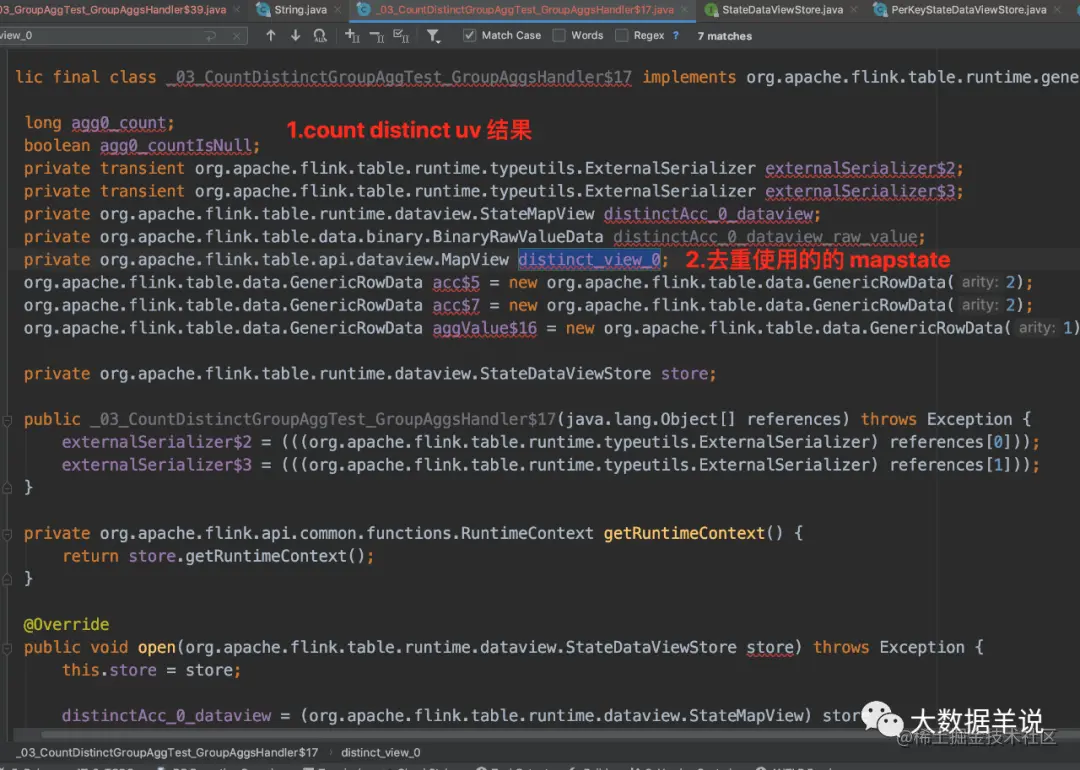Image resolution: width=1080 pixels, height=770 pixels.
Task: Collapse the constructor code block fold marker
Action: click(x=7, y=419)
